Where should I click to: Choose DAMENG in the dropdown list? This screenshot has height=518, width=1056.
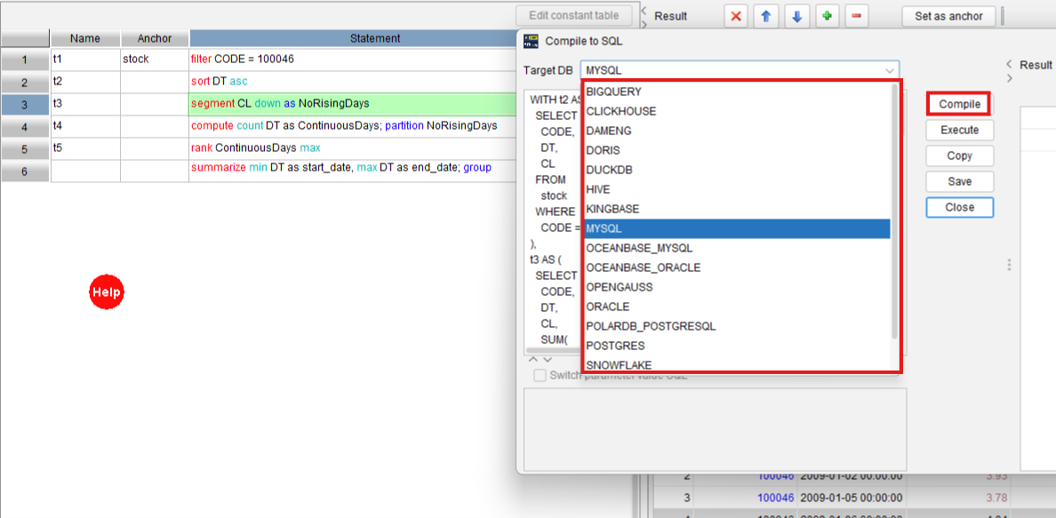[x=737, y=131]
